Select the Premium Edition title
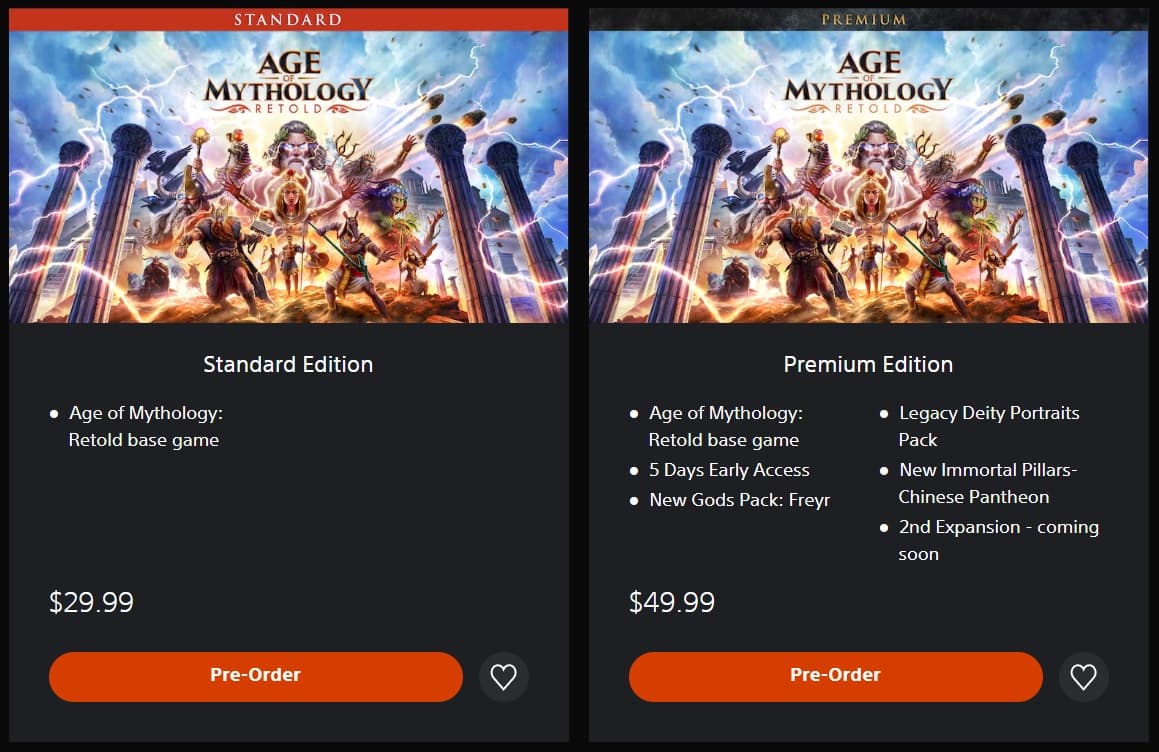The height and width of the screenshot is (752, 1159). tap(868, 364)
